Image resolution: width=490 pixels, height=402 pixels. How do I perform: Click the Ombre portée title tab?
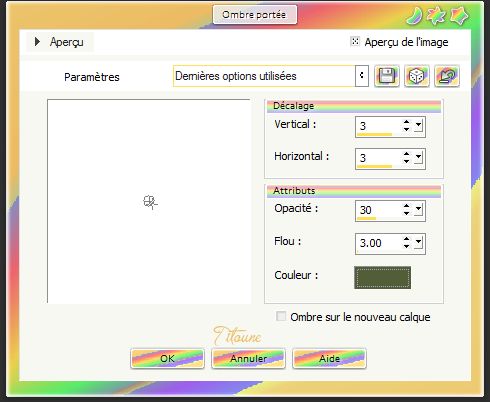(x=255, y=15)
